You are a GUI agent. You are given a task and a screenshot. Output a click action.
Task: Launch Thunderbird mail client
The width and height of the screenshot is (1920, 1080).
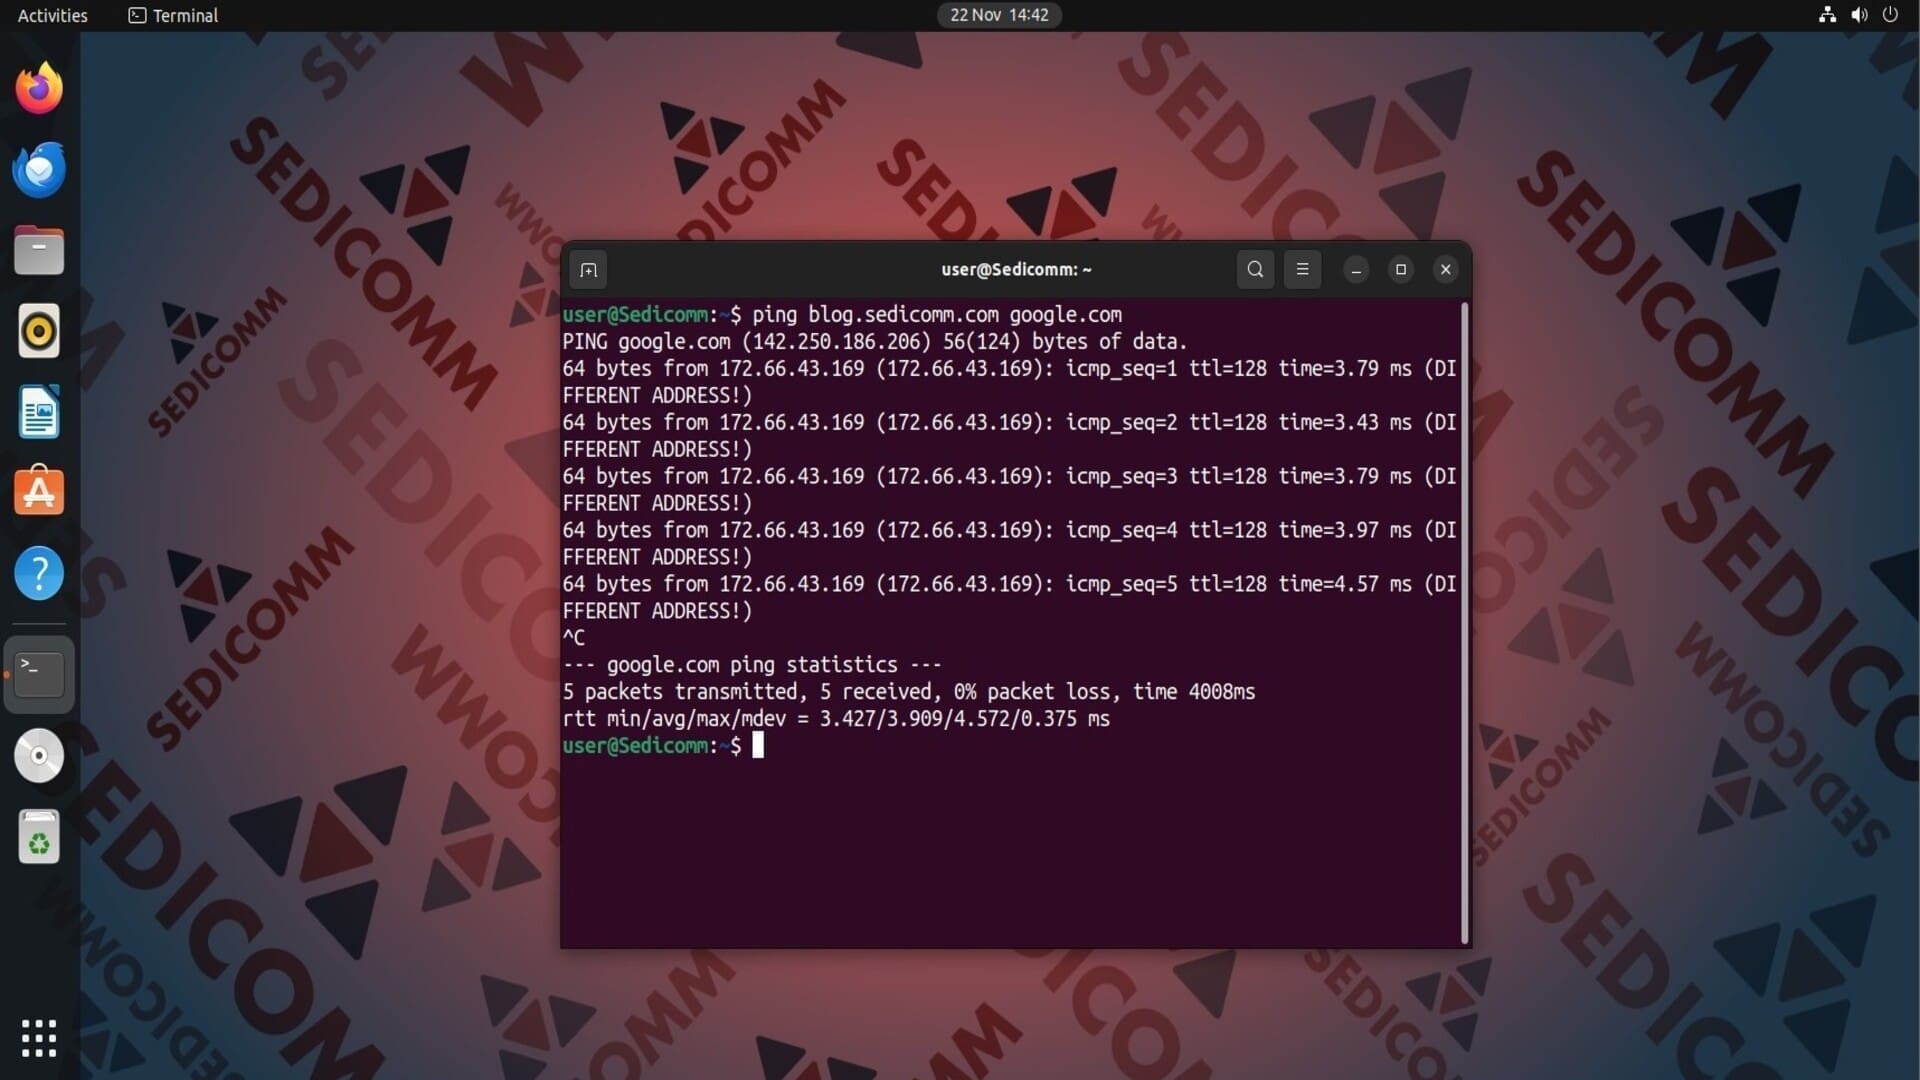pyautogui.click(x=39, y=169)
